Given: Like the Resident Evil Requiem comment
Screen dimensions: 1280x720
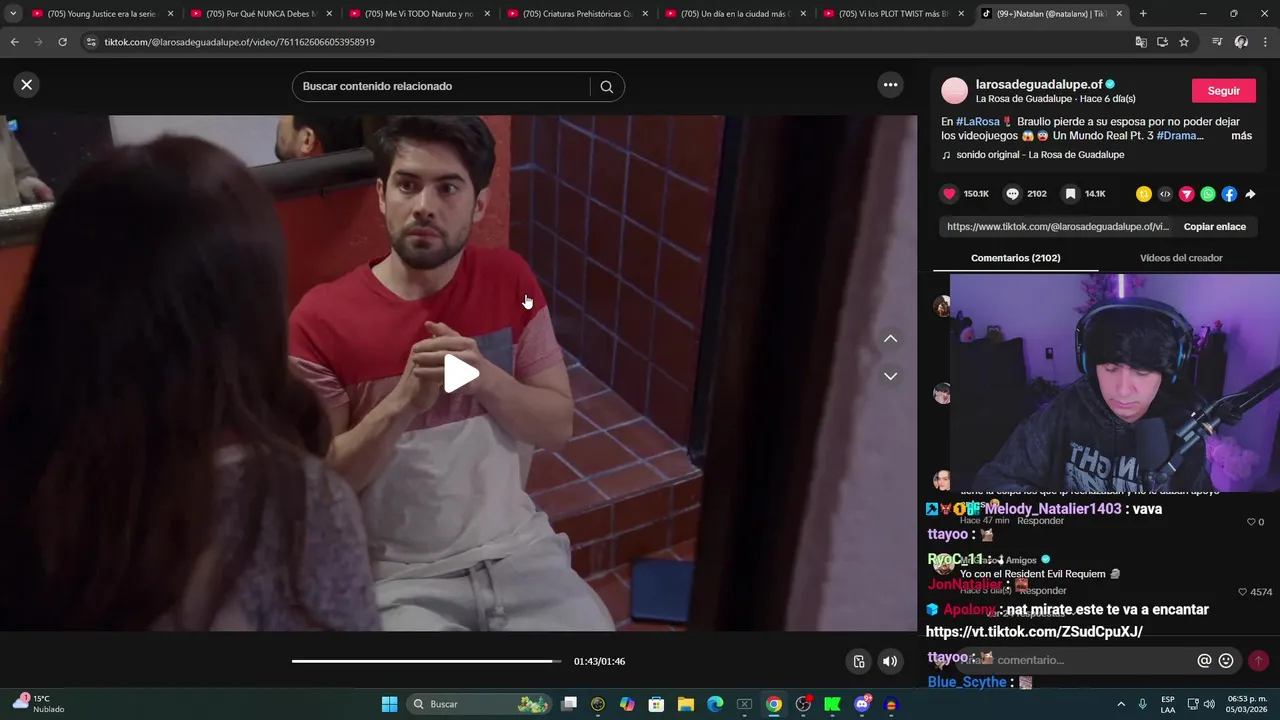Looking at the screenshot, I should click(x=1244, y=592).
